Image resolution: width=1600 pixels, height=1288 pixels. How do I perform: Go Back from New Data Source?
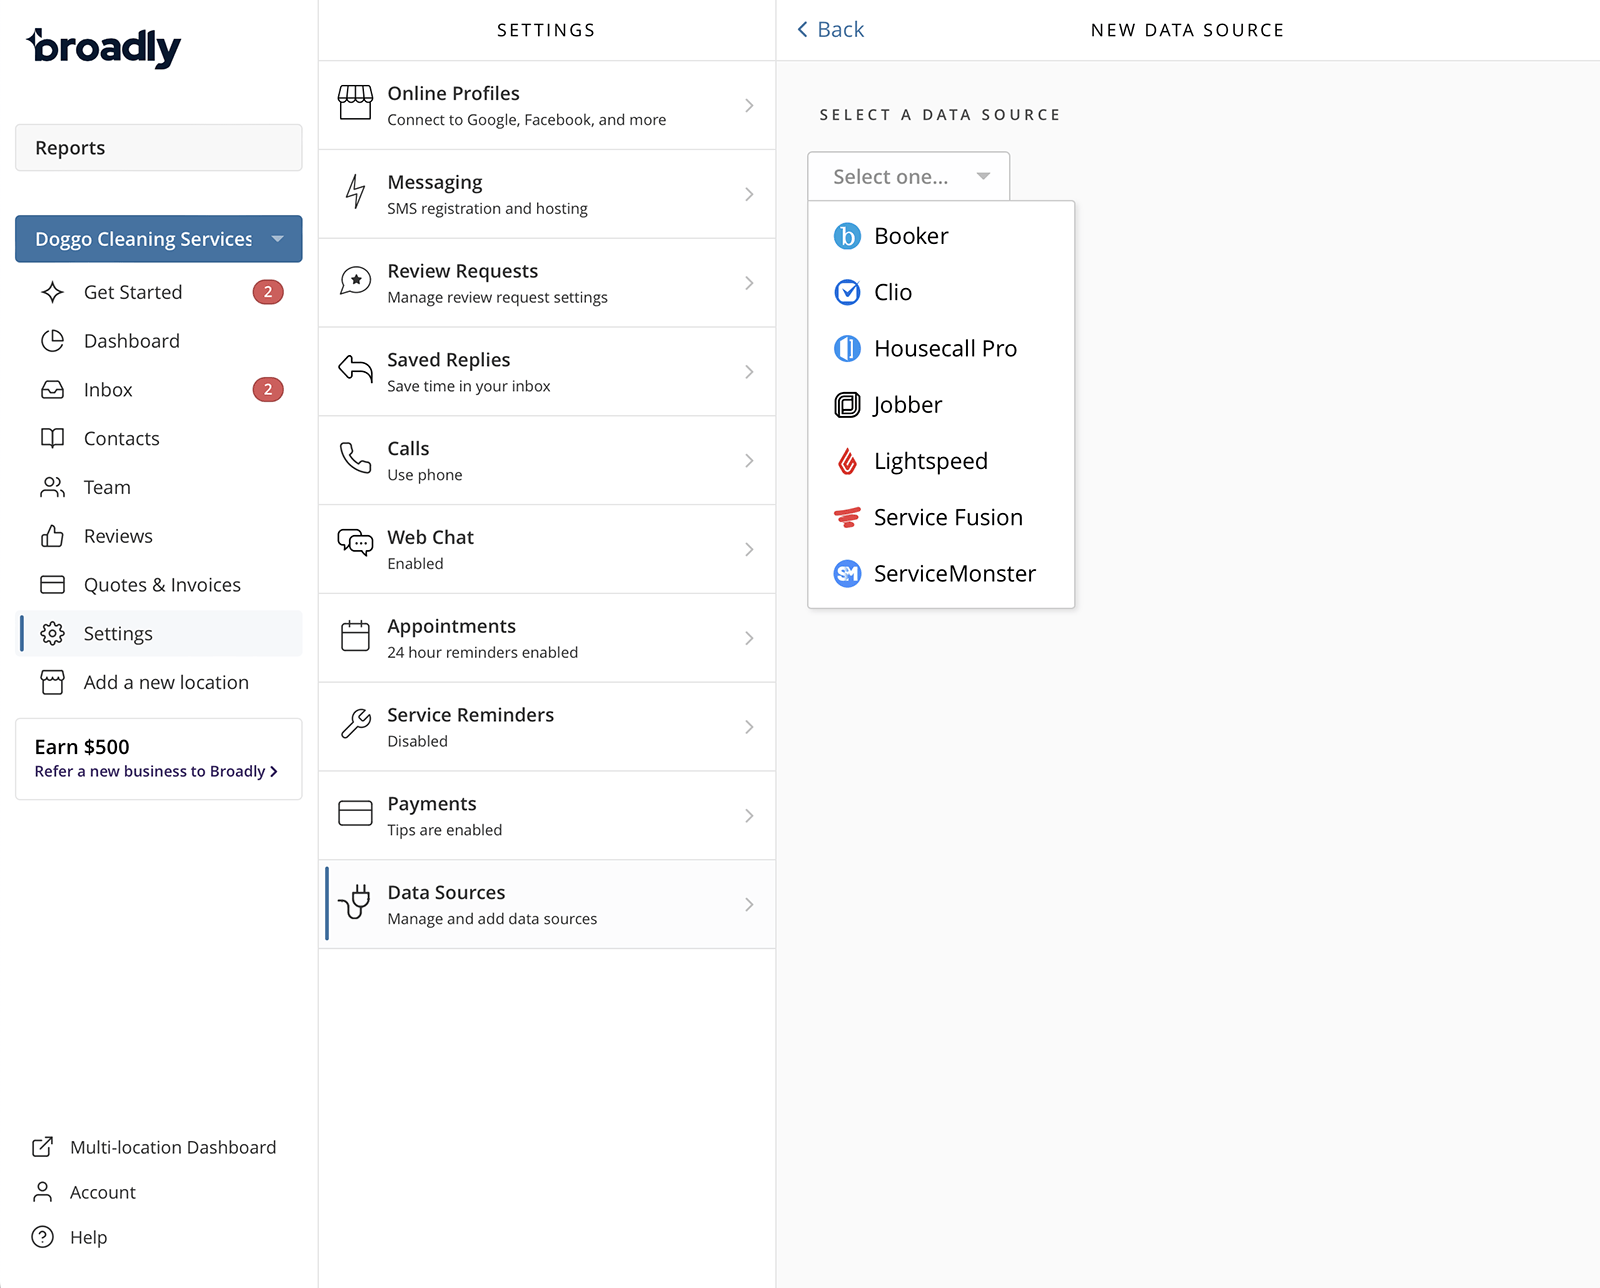(x=831, y=30)
